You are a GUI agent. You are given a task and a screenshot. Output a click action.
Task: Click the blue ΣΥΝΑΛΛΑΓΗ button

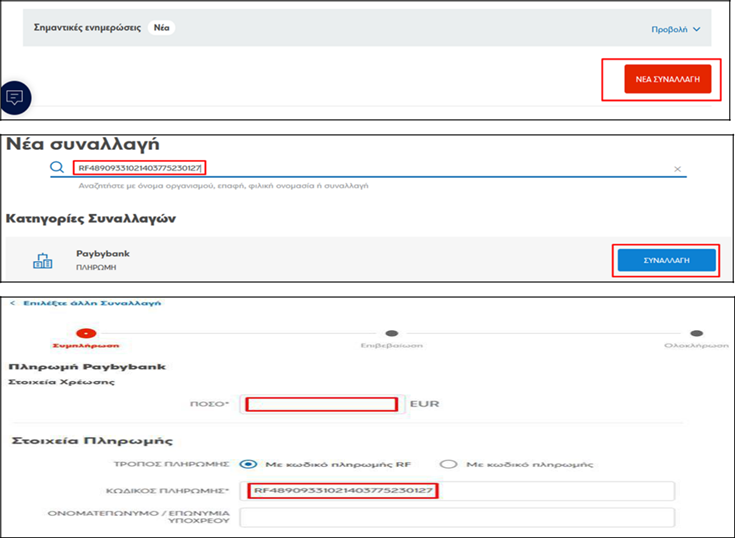667,260
